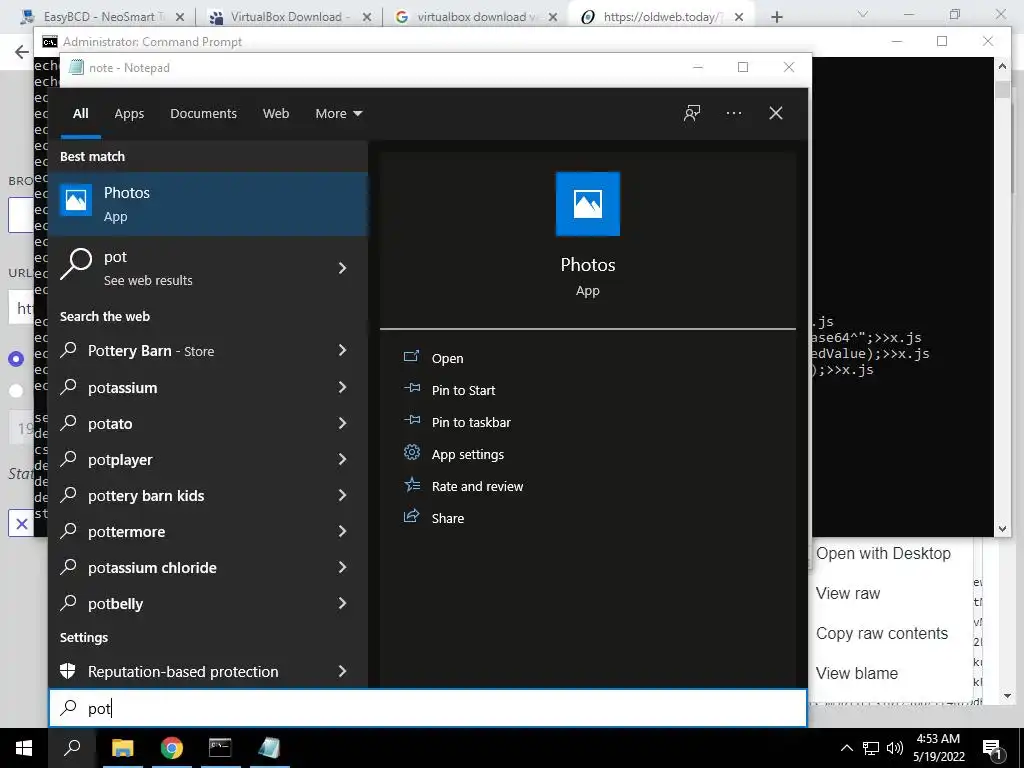This screenshot has height=768, width=1024.
Task: Select the Open action for Photos
Action: (x=447, y=359)
